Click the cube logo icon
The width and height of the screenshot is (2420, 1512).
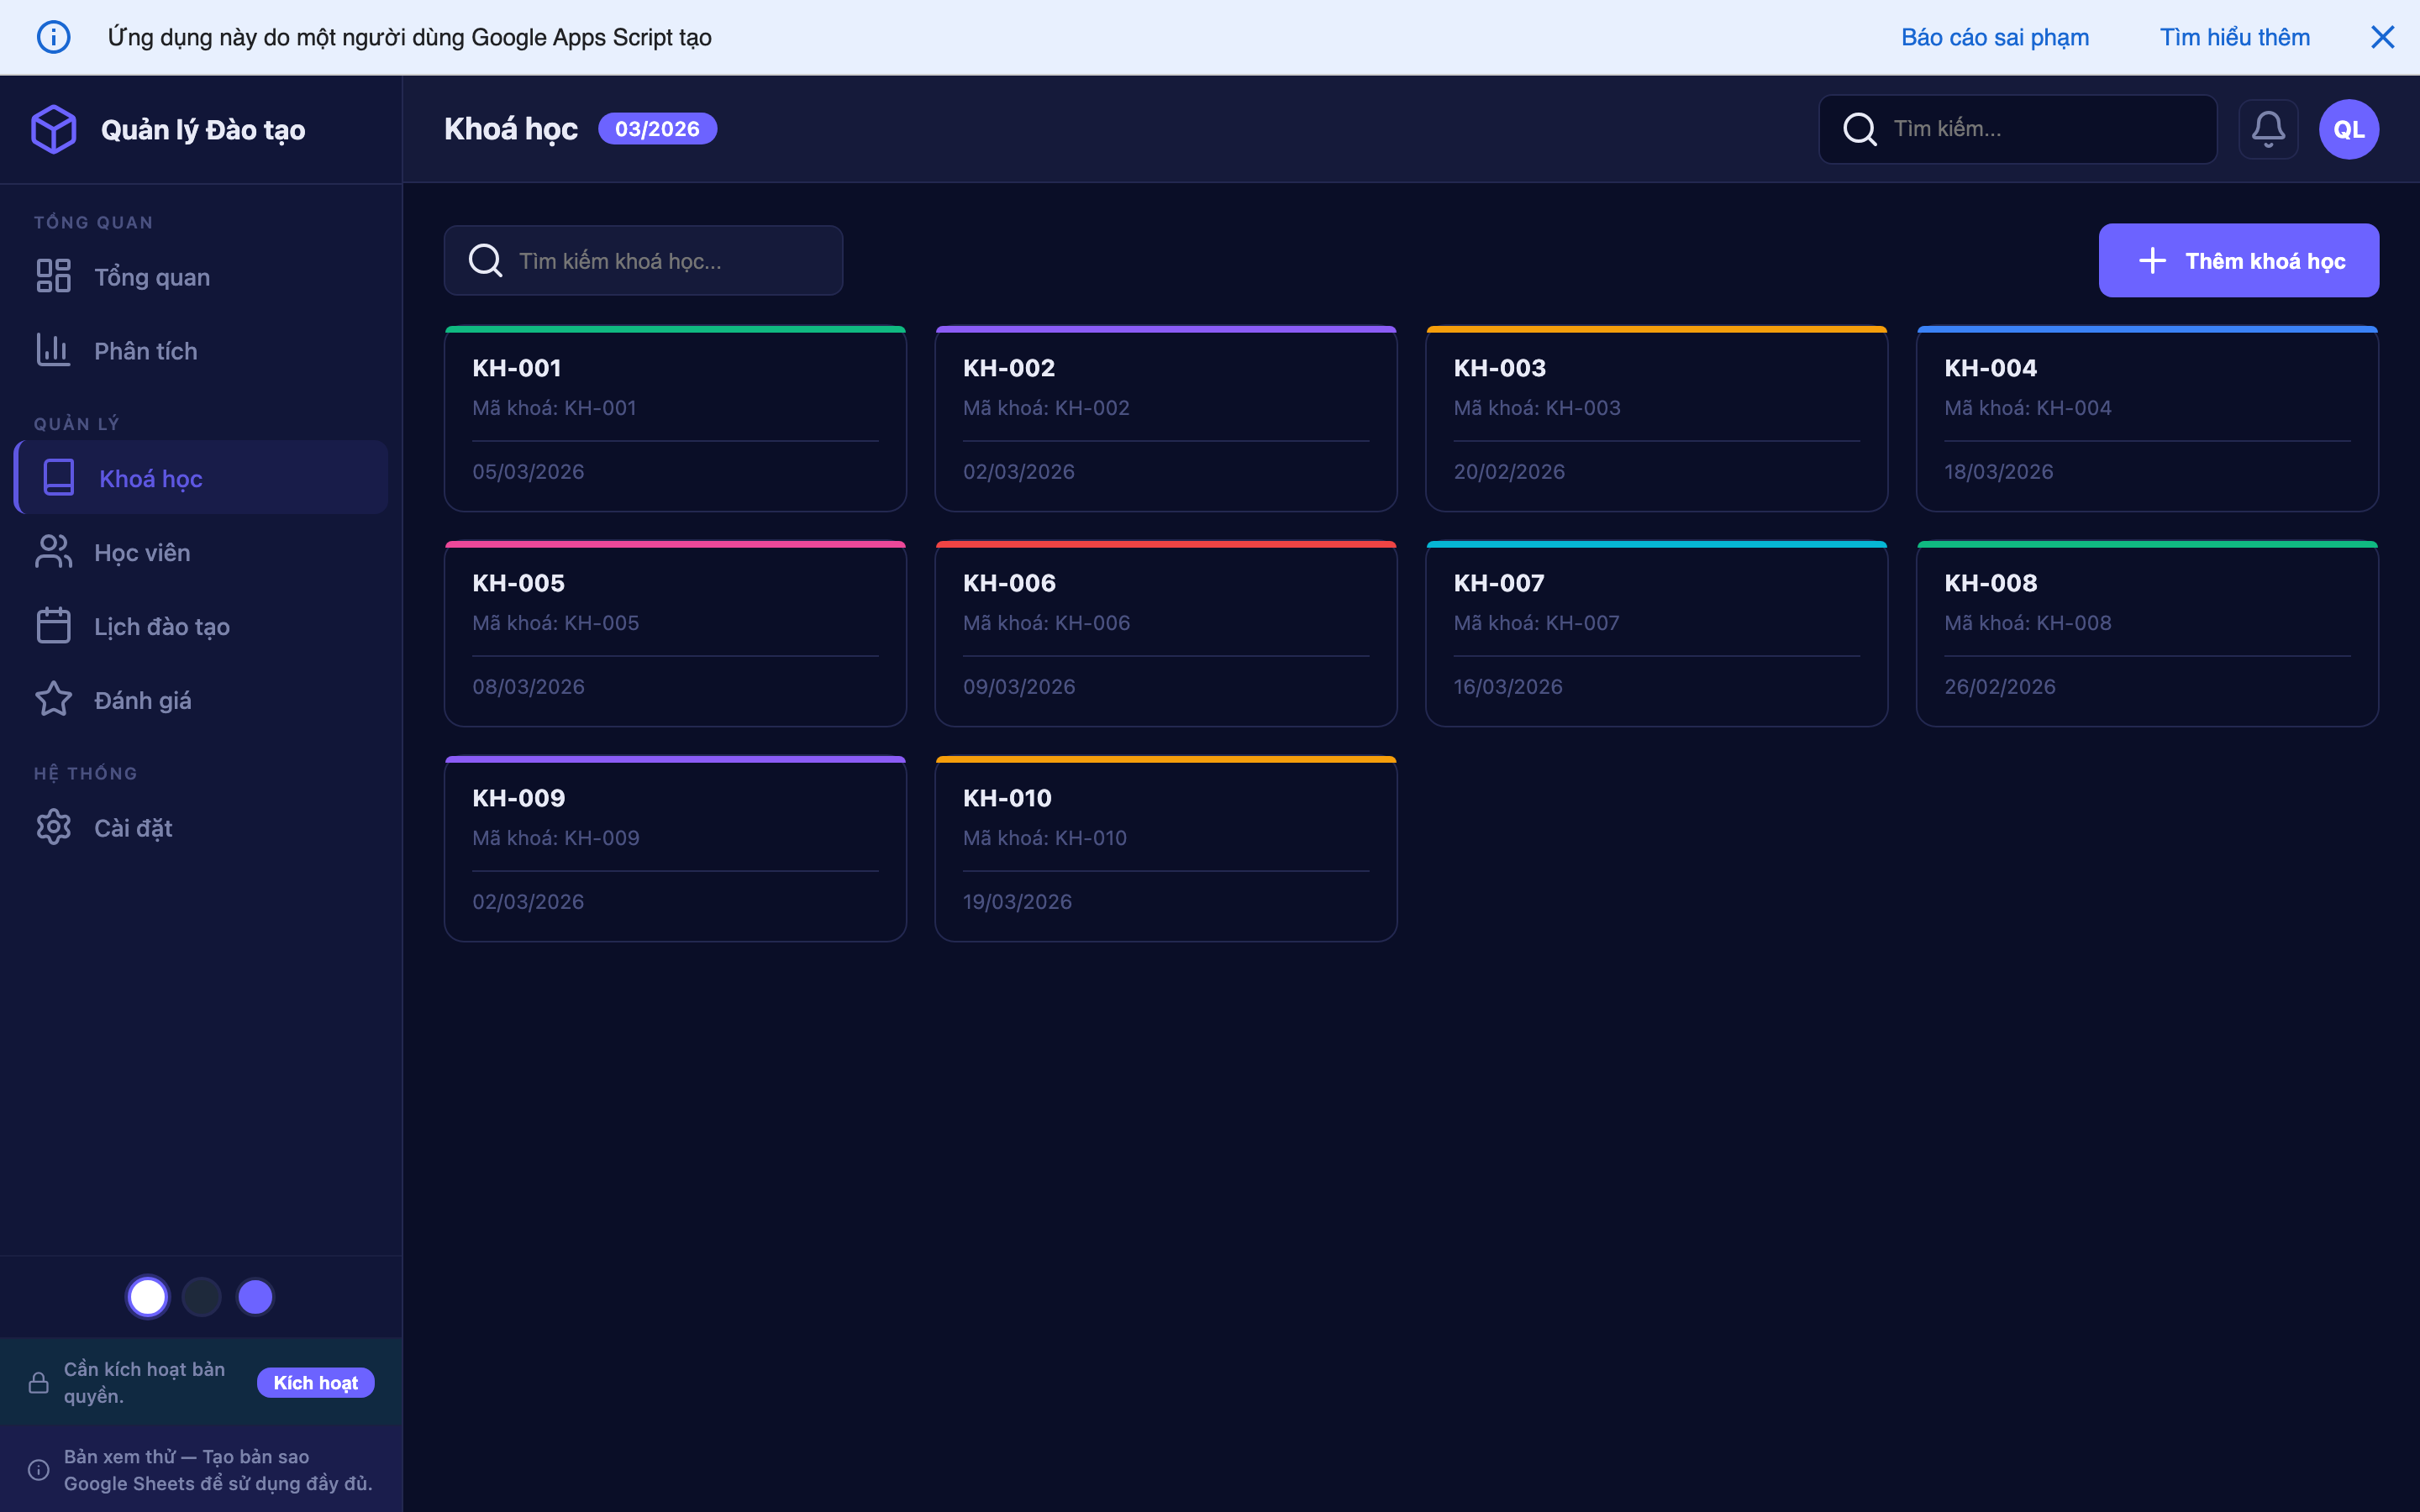coord(54,129)
